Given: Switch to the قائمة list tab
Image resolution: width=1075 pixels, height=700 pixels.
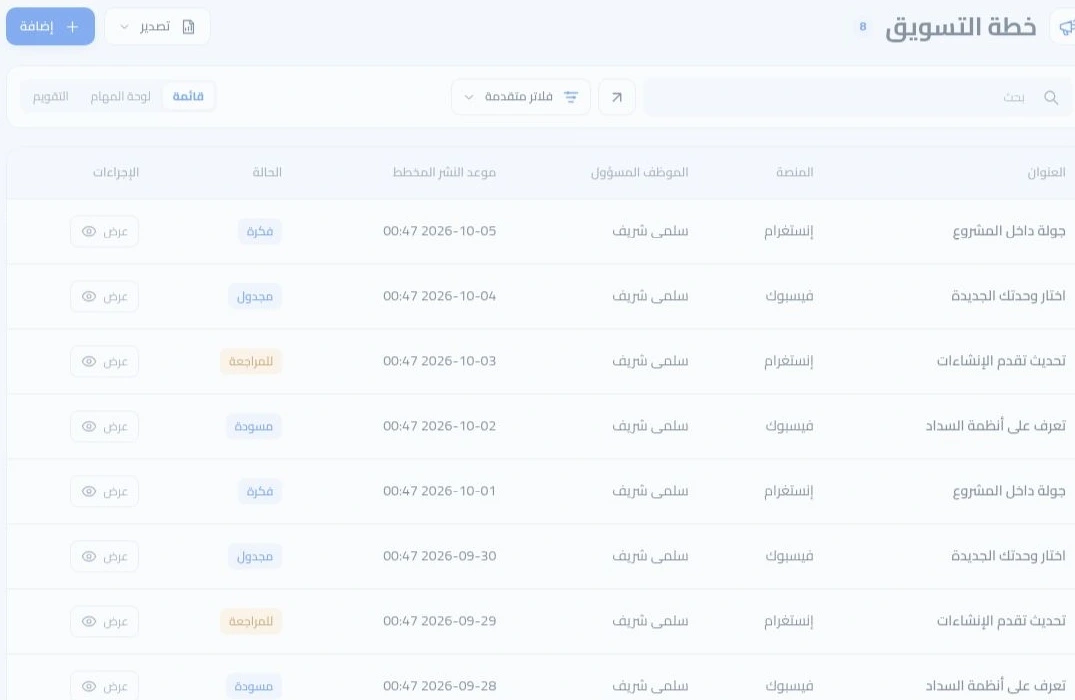Looking at the screenshot, I should click(x=189, y=97).
